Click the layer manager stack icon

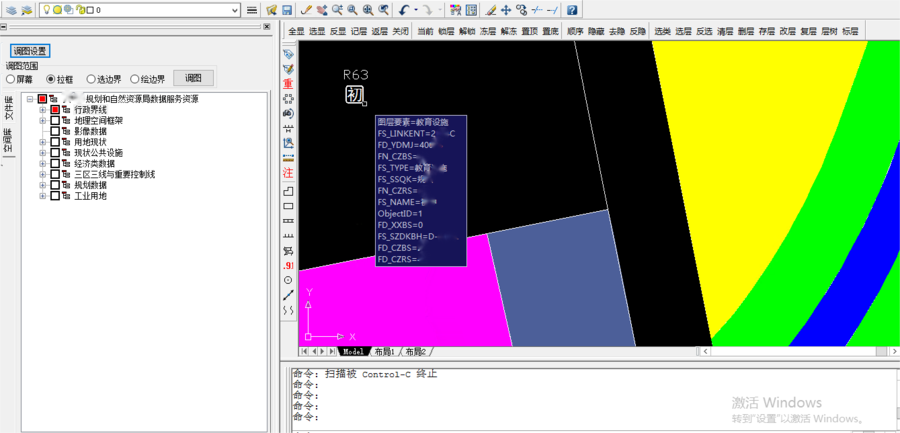coord(10,9)
